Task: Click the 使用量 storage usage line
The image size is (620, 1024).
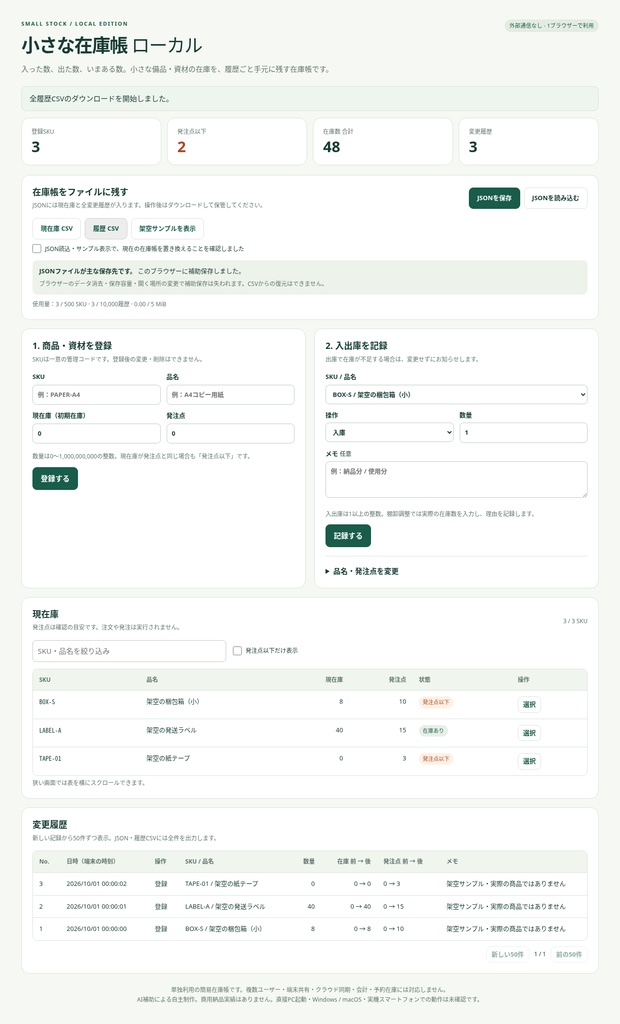Action: pyautogui.click(x=99, y=304)
